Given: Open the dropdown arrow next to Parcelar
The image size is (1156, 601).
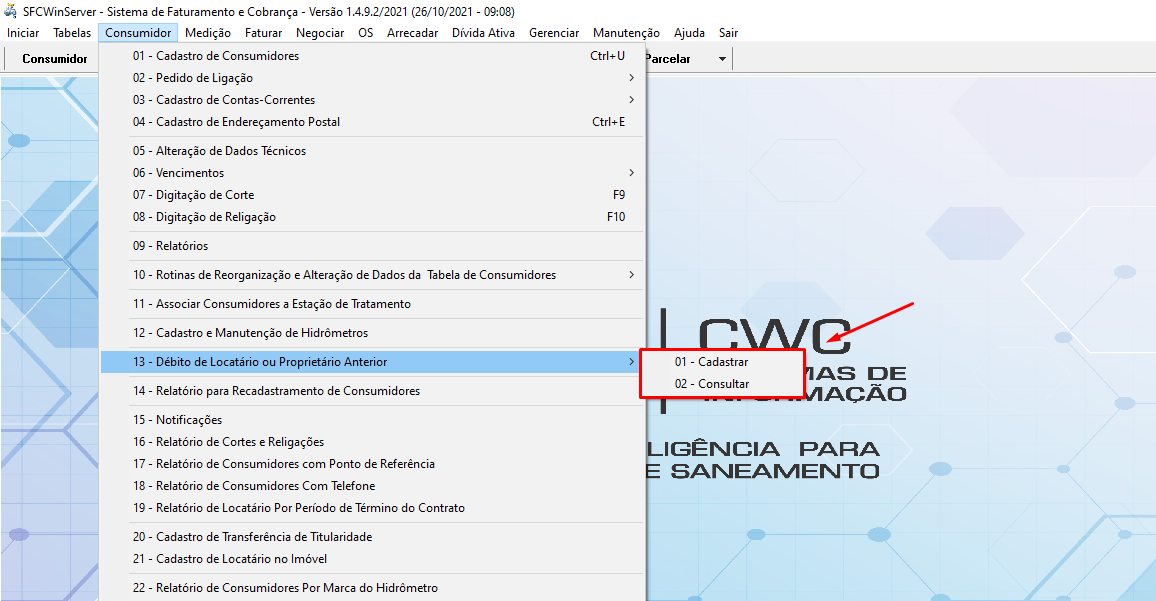Looking at the screenshot, I should [x=722, y=59].
